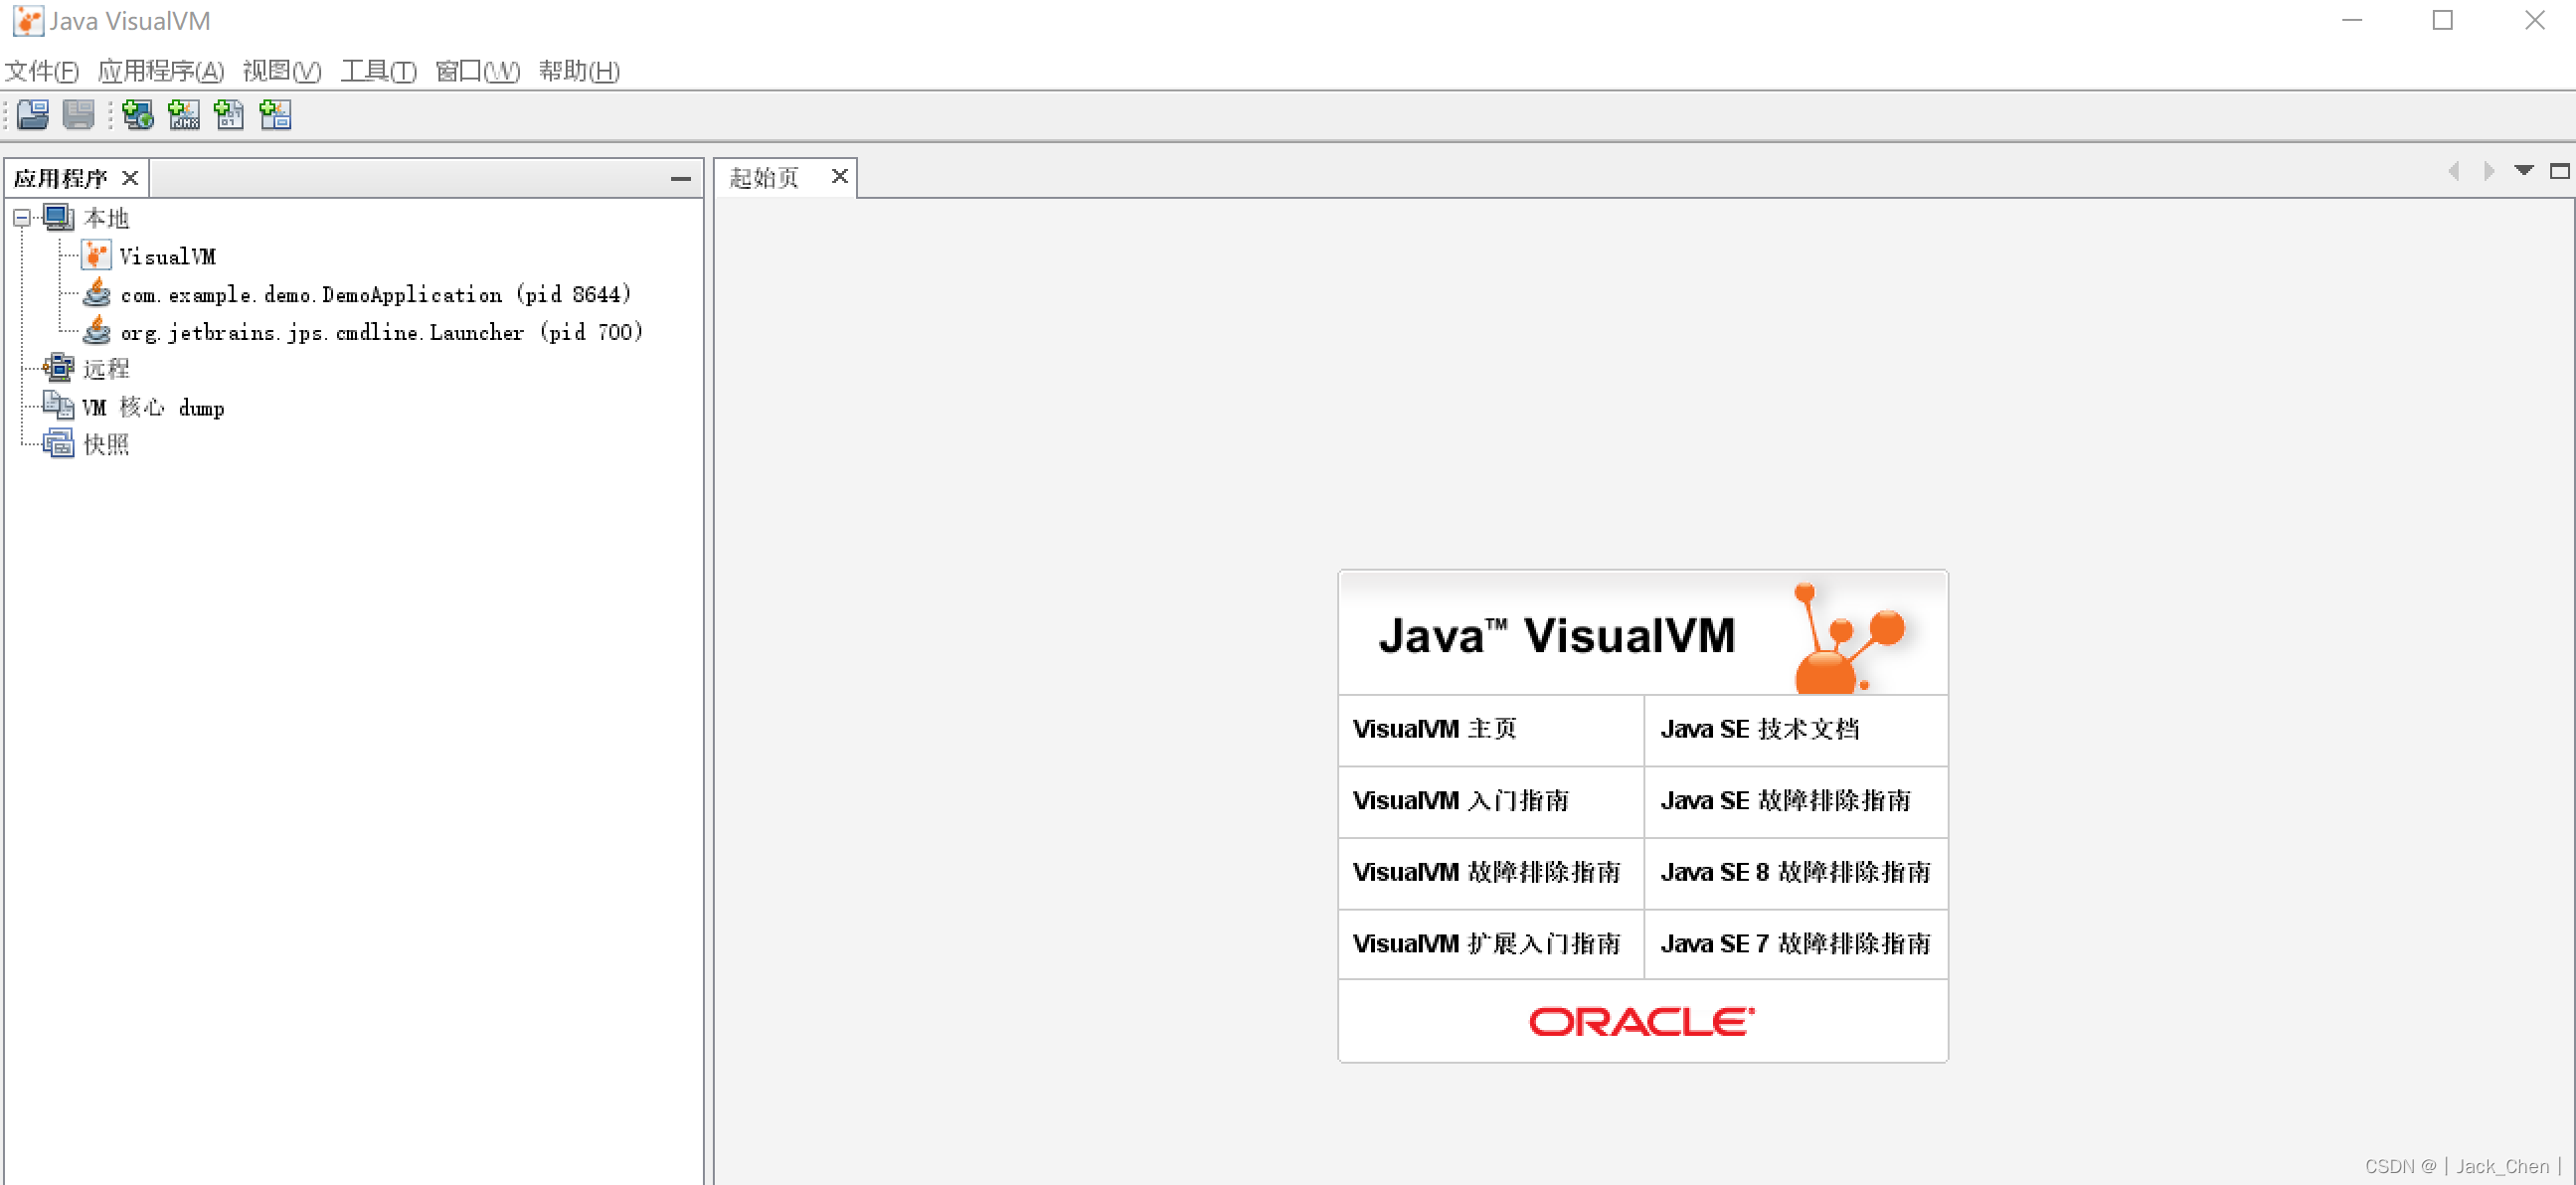Close the 起始页 tab

(840, 176)
